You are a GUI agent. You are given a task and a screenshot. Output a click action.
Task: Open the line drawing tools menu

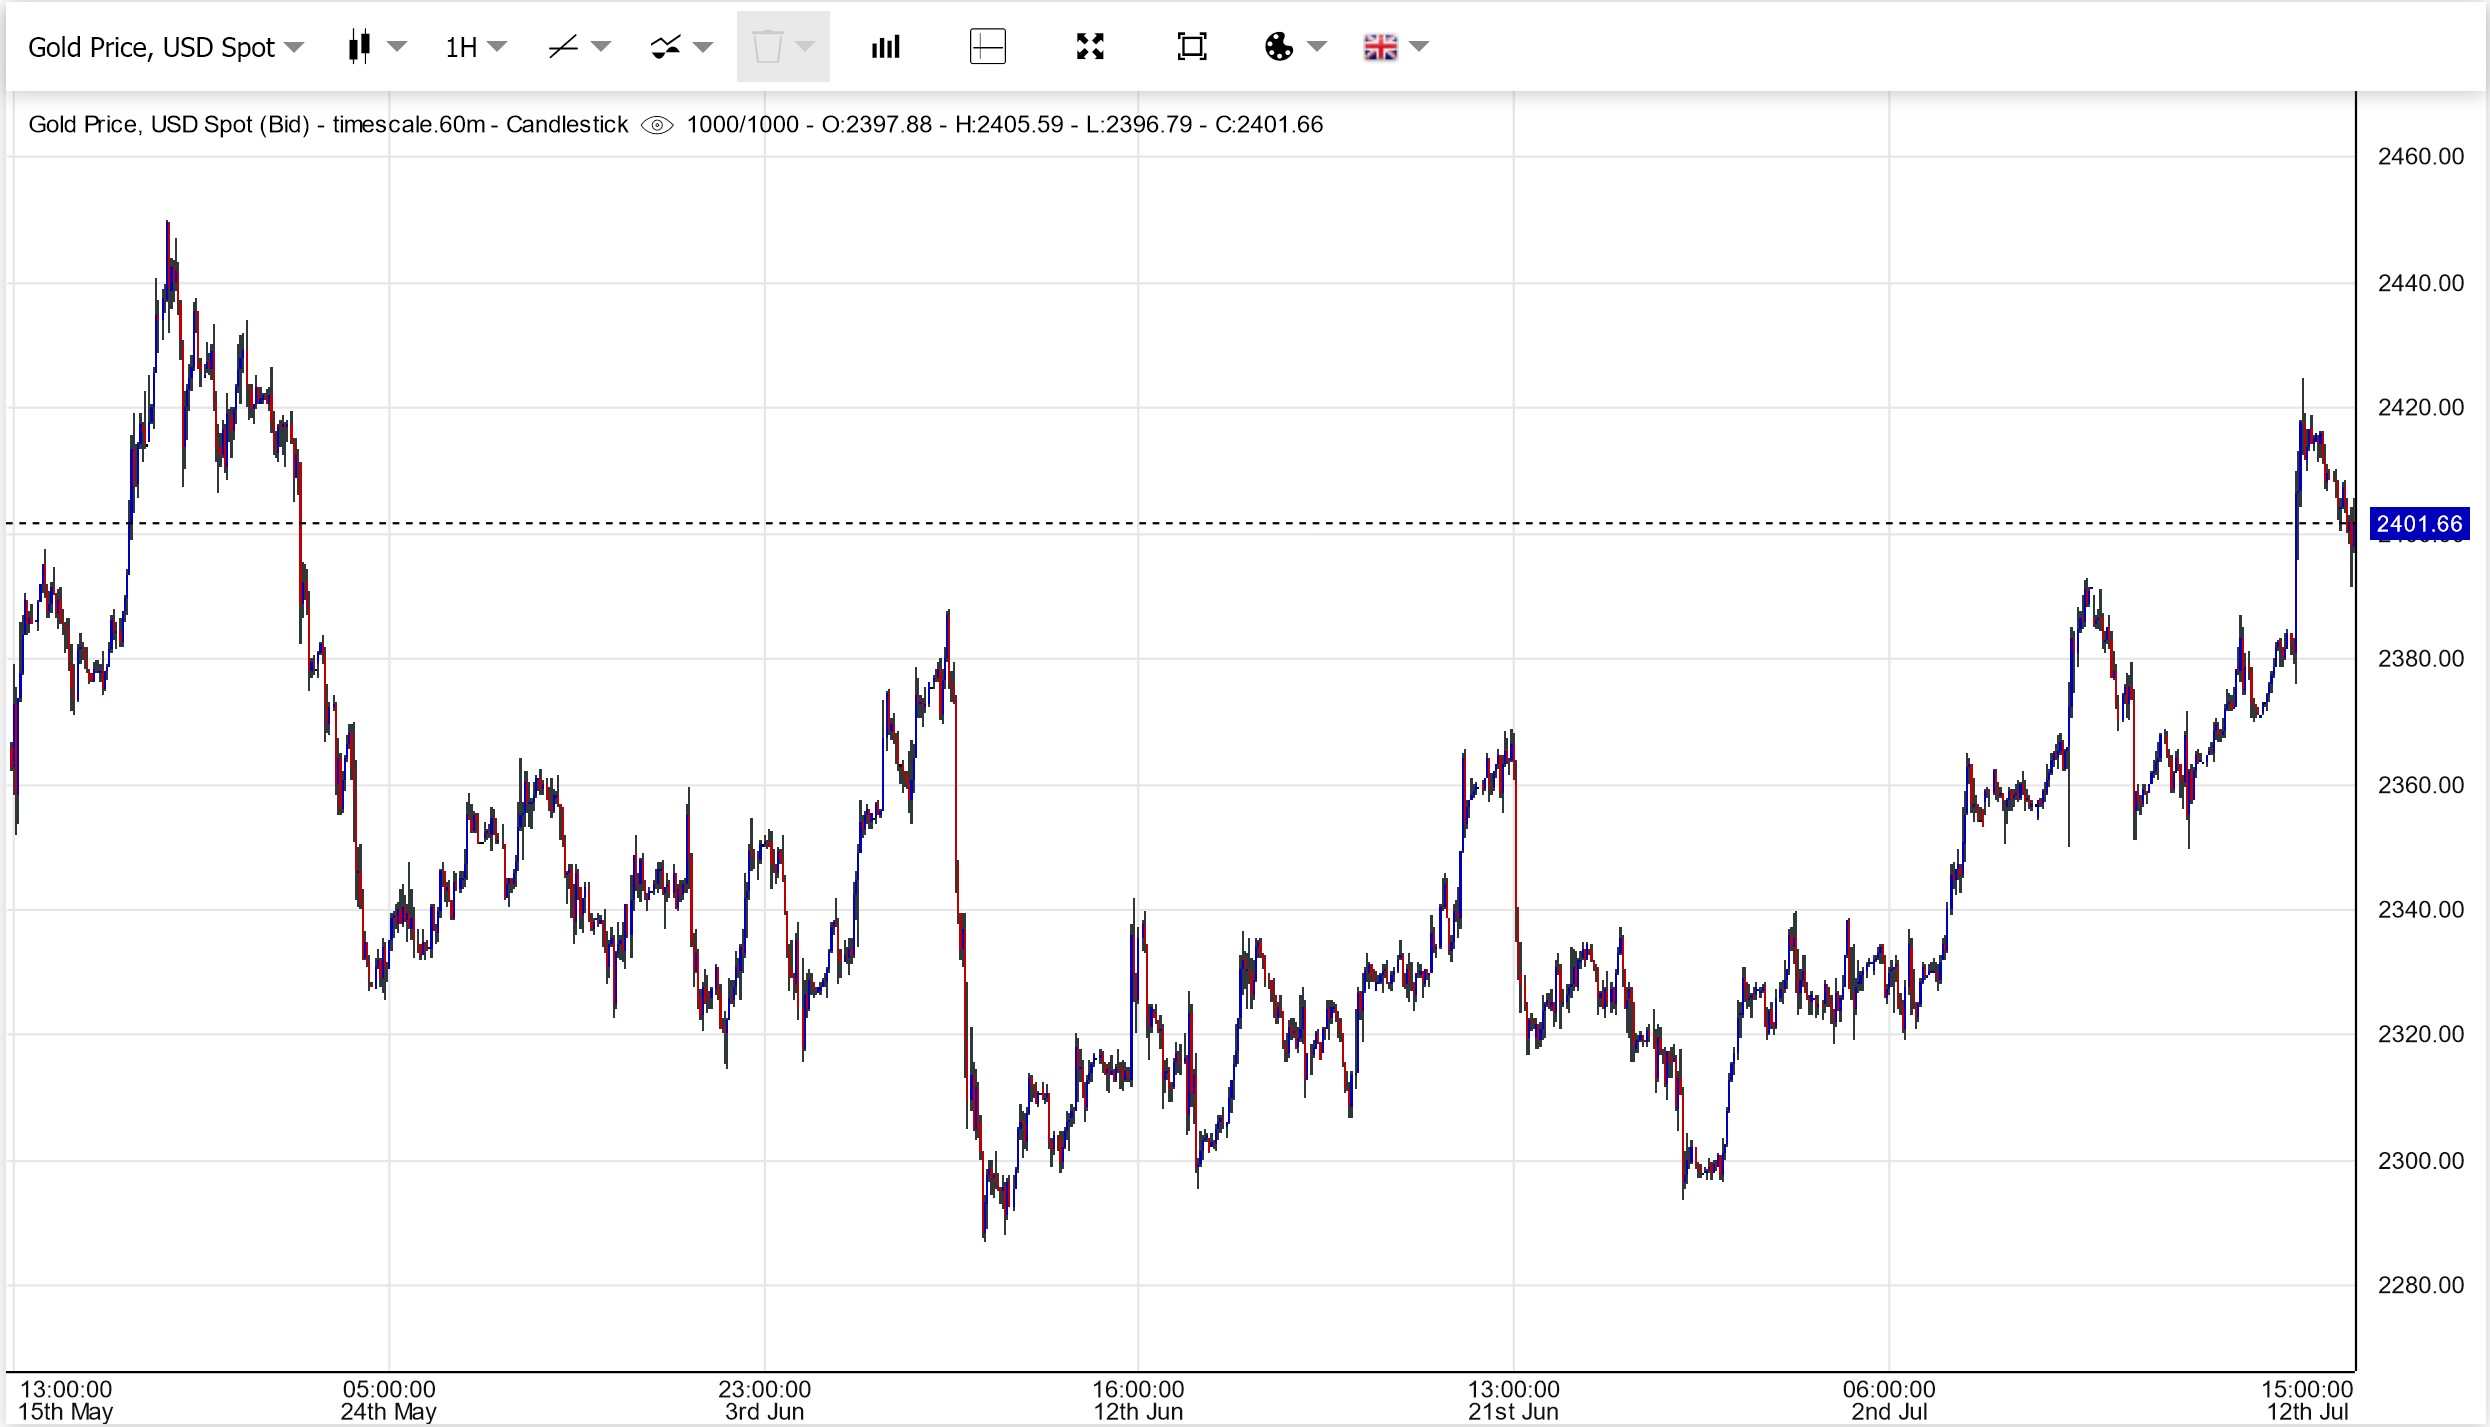[x=565, y=47]
